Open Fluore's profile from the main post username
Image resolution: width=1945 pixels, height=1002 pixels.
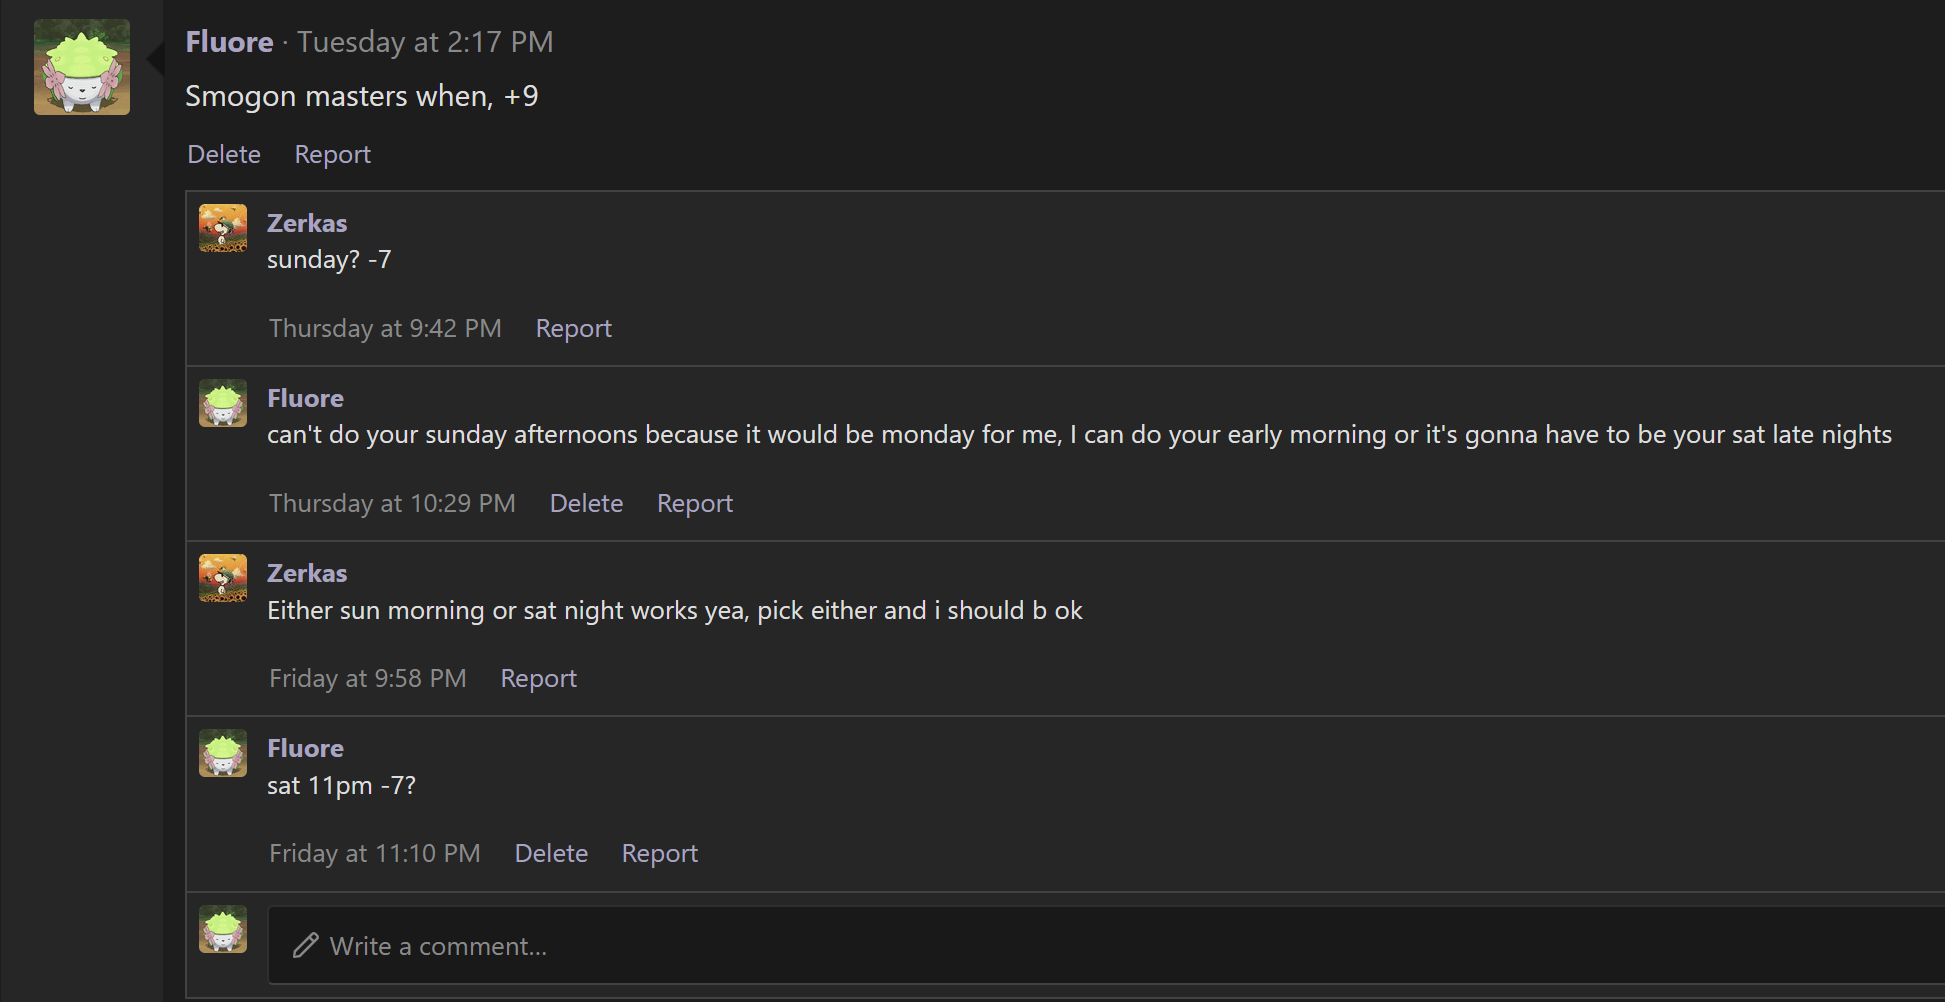tap(229, 42)
